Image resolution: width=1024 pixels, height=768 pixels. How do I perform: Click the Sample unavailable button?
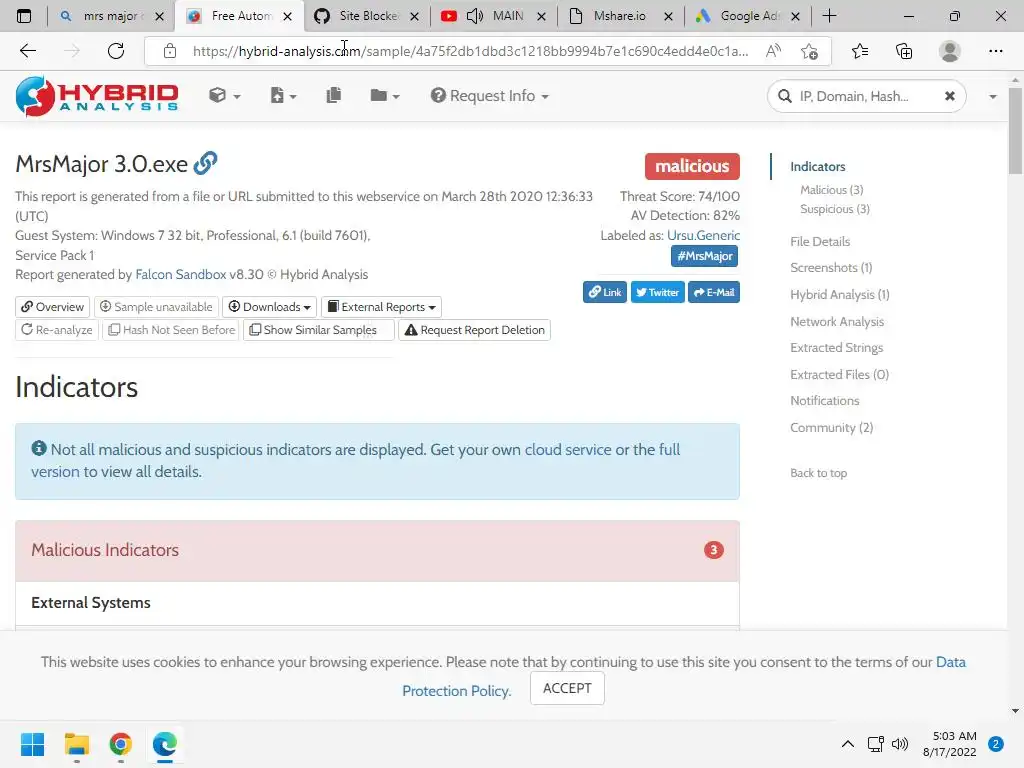click(x=157, y=307)
